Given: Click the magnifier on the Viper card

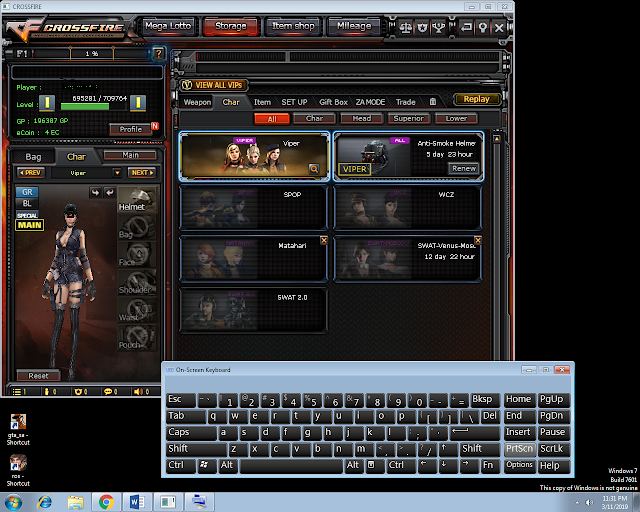Looking at the screenshot, I should coord(314,169).
